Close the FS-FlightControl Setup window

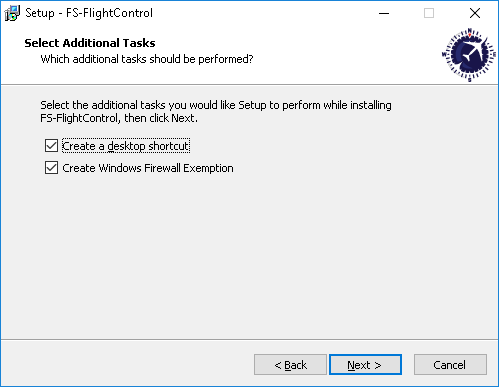(475, 13)
